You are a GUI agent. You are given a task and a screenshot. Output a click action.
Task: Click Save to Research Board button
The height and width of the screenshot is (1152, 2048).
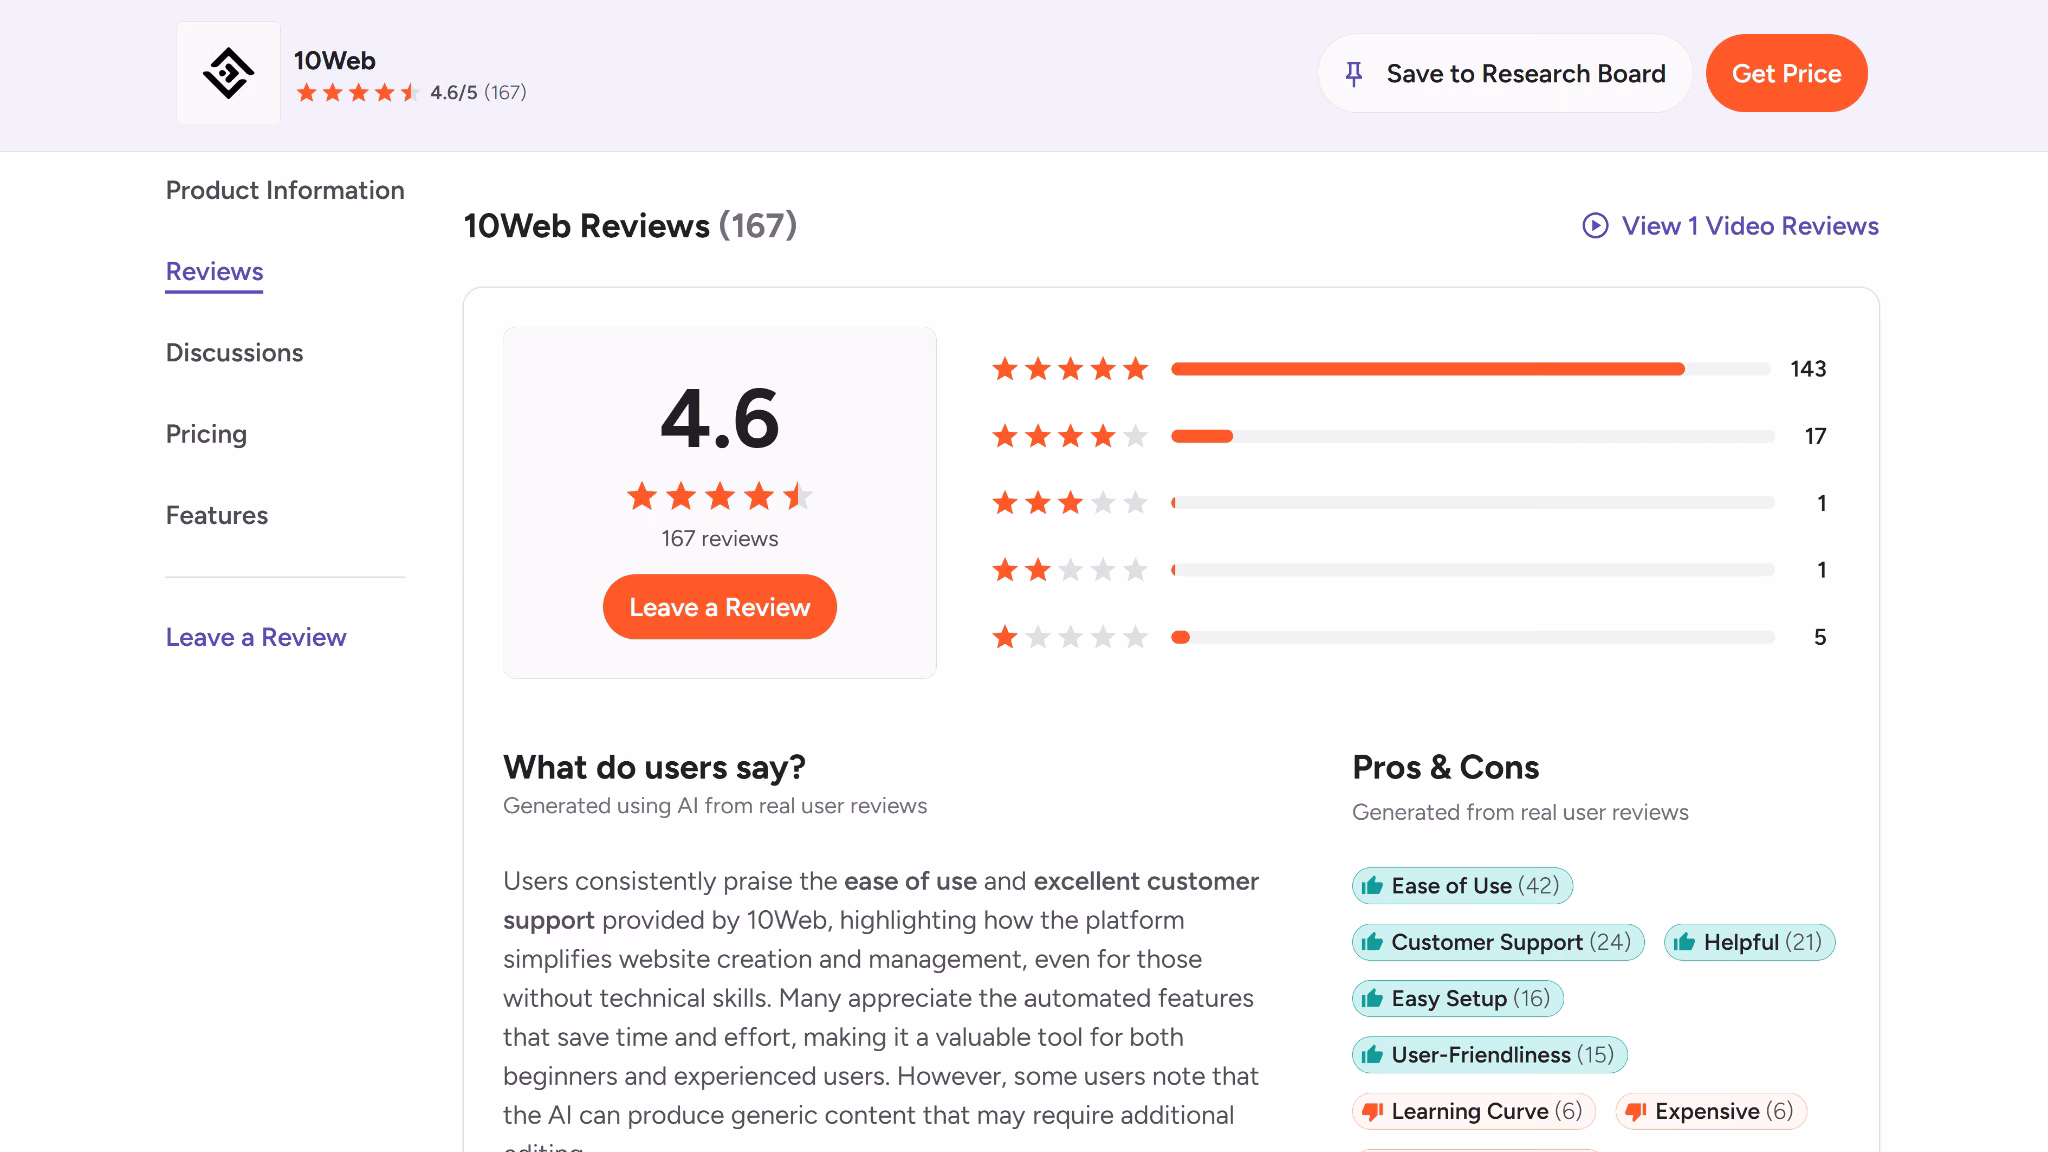click(1505, 73)
